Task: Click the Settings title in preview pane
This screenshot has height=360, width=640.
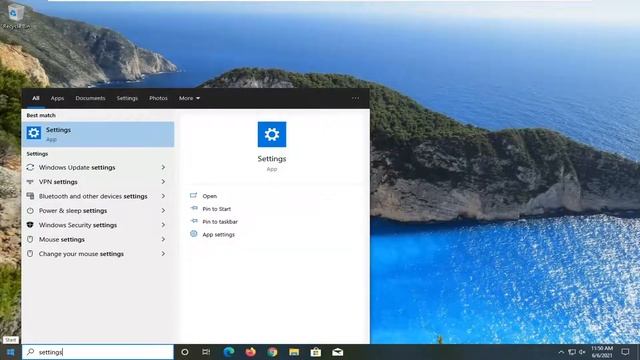Action: [x=272, y=159]
